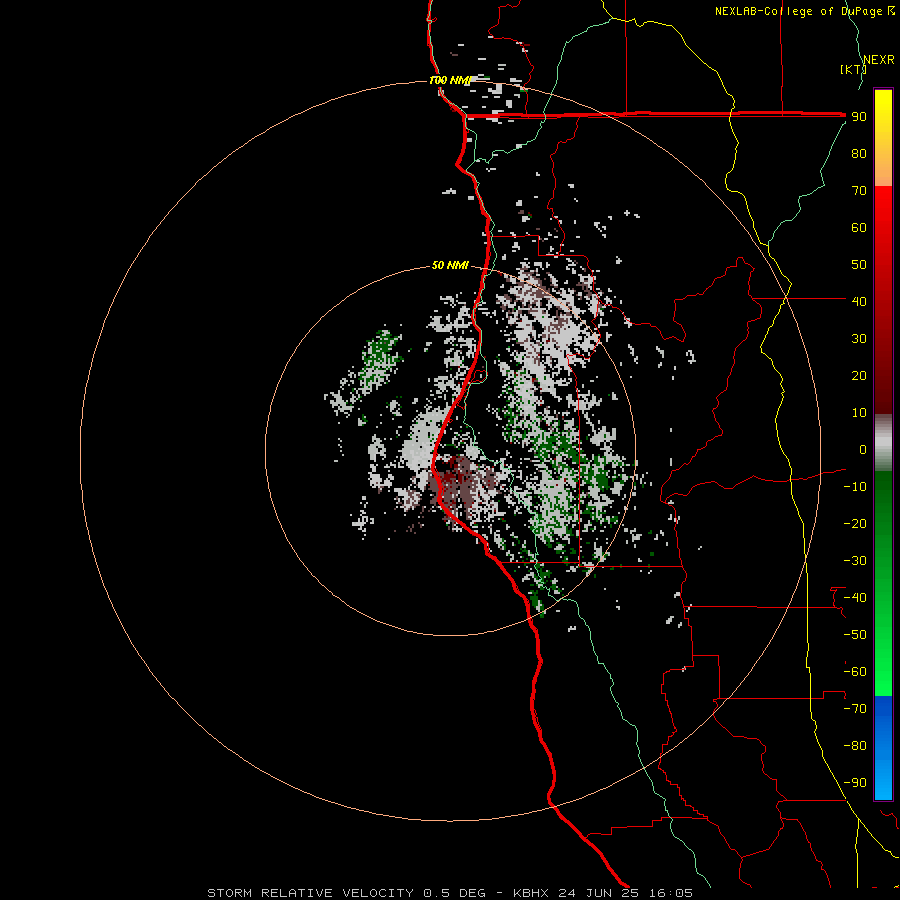Click the gray zero-velocity segment of the color bar
900x900 pixels.
coord(883,443)
